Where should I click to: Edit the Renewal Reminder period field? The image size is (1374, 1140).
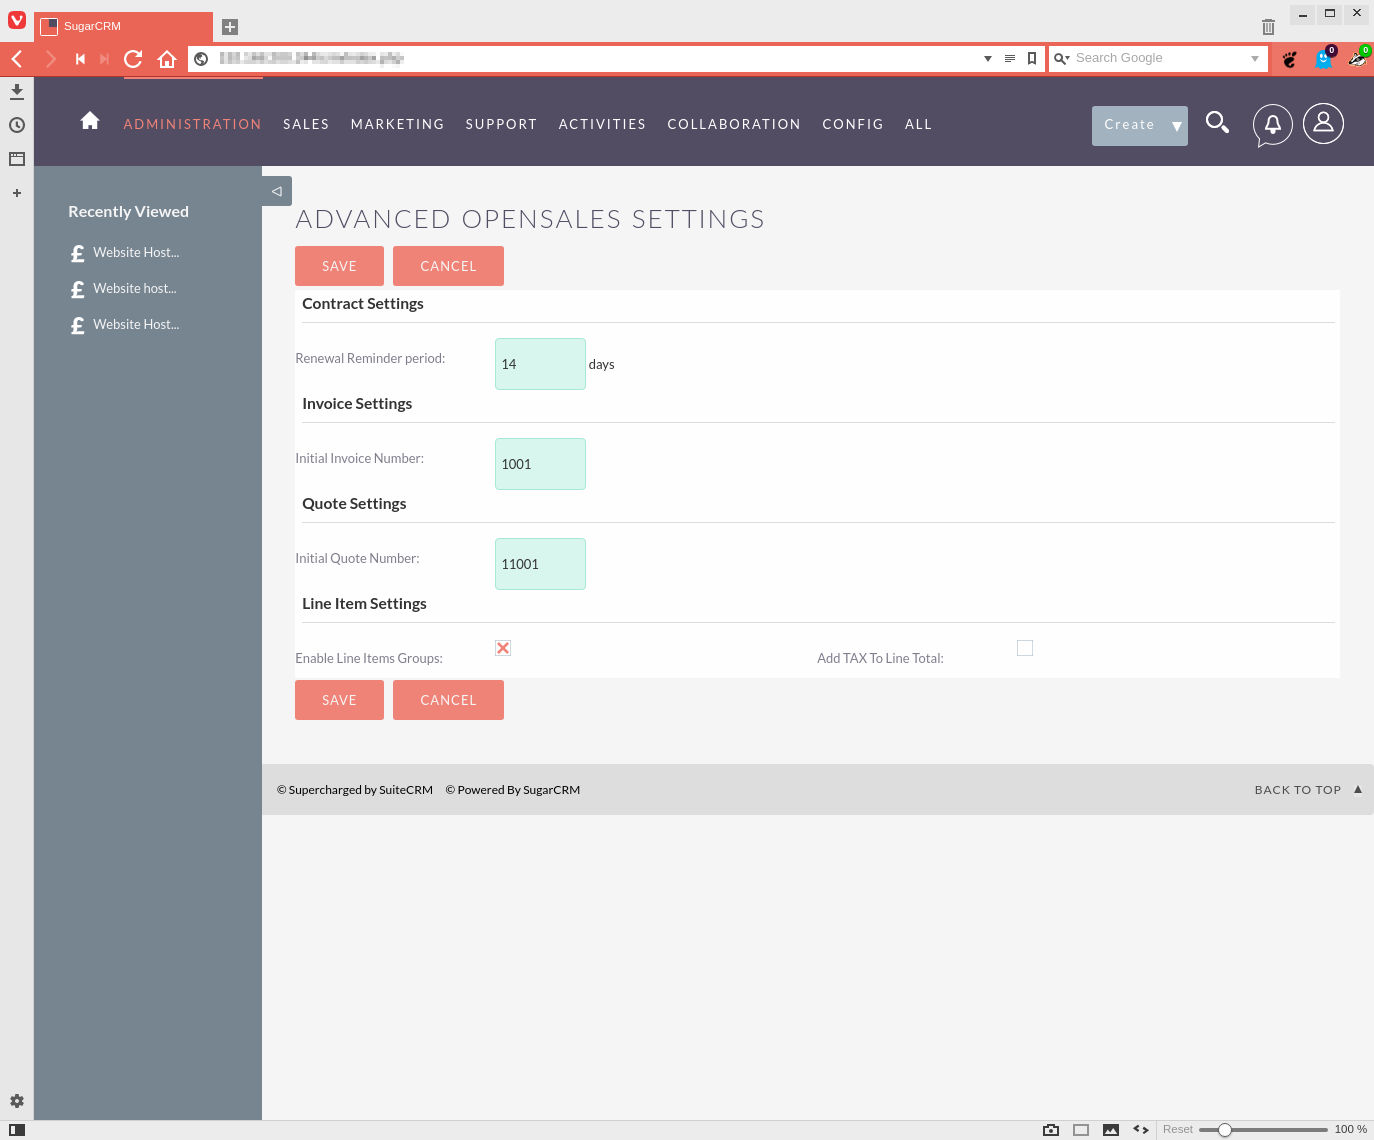[540, 364]
